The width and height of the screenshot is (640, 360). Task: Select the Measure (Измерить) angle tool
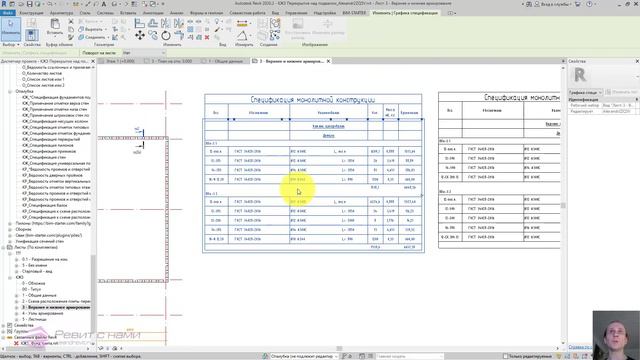(x=242, y=36)
